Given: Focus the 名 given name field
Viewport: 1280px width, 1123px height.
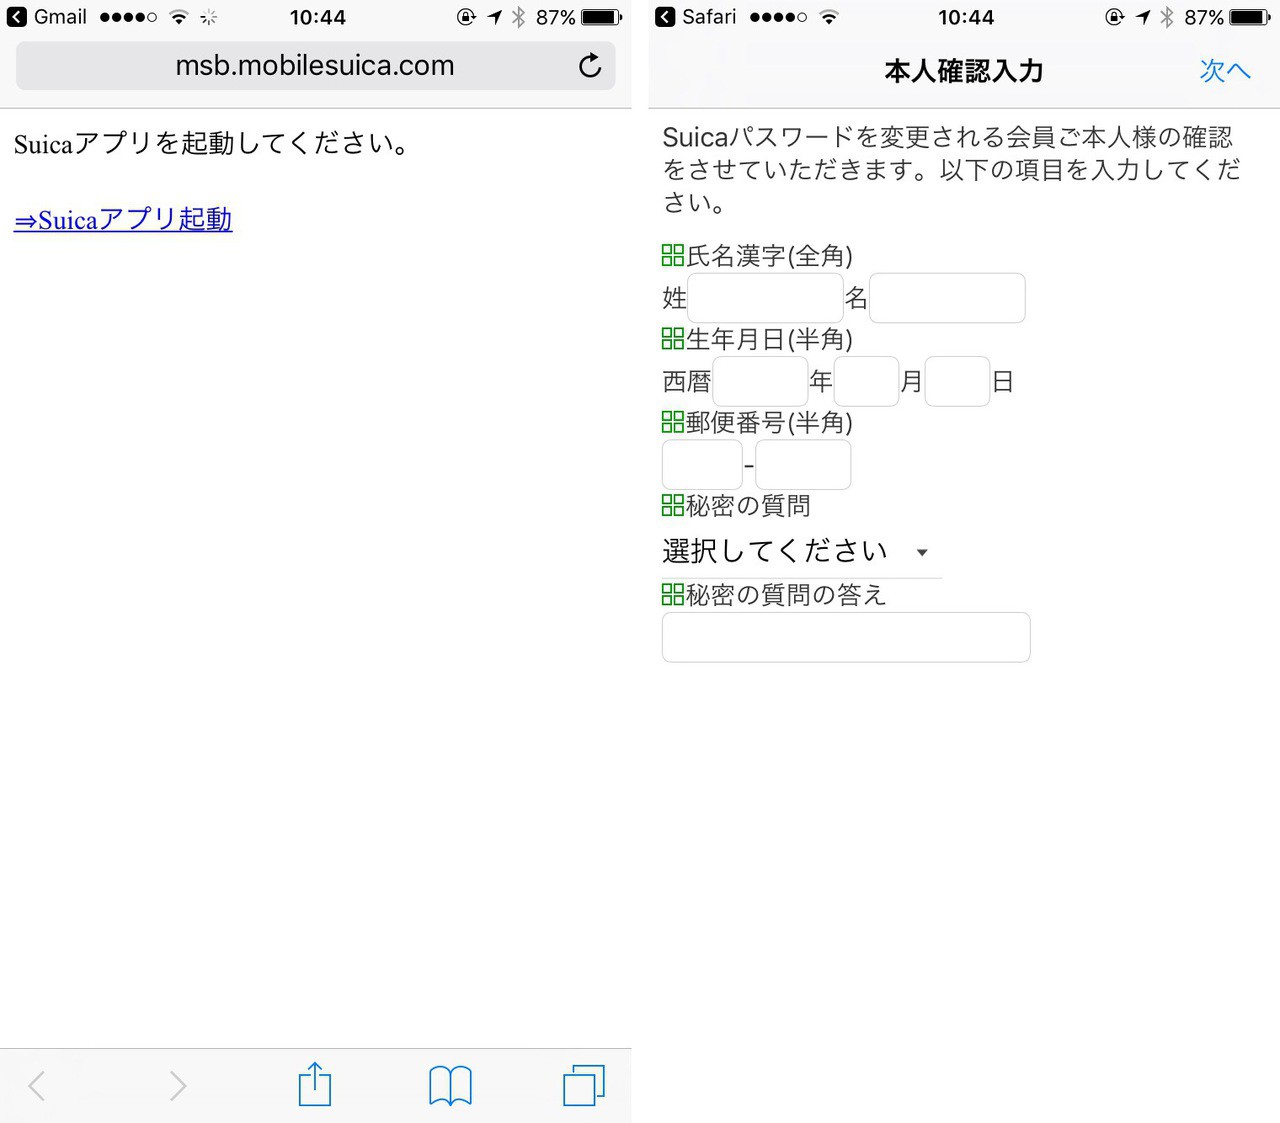Looking at the screenshot, I should click(947, 298).
